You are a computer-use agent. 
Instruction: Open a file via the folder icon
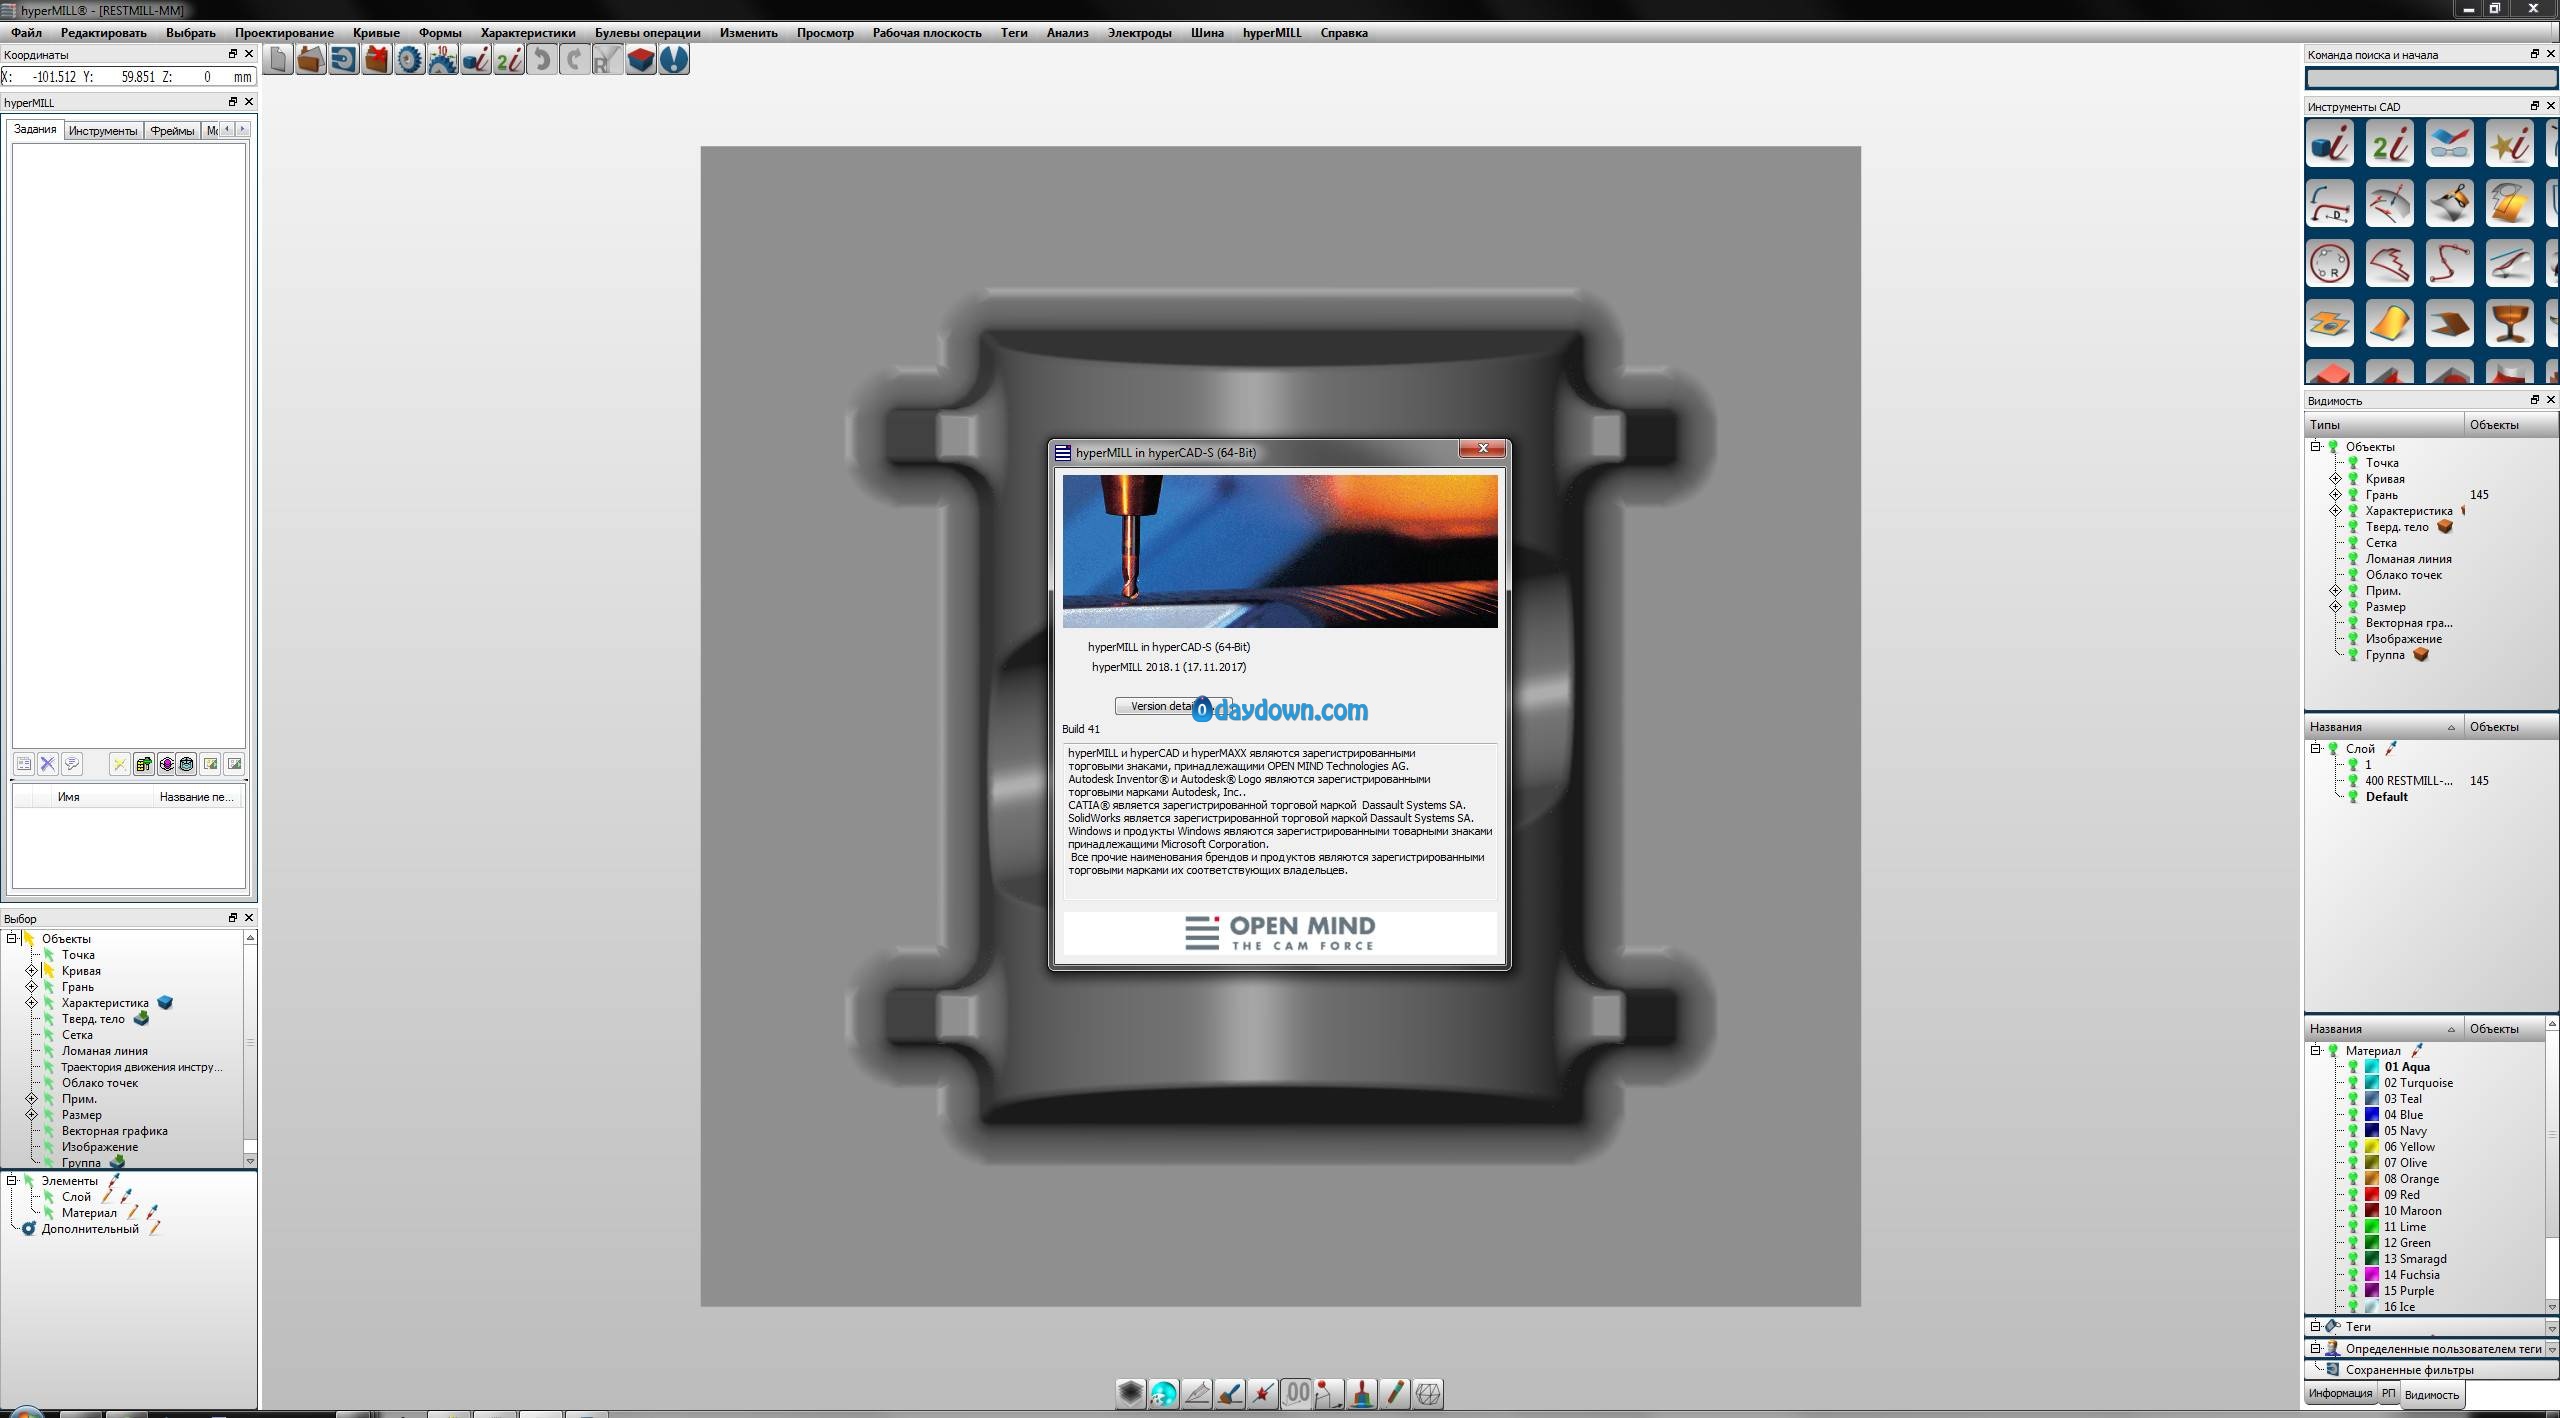[x=310, y=60]
